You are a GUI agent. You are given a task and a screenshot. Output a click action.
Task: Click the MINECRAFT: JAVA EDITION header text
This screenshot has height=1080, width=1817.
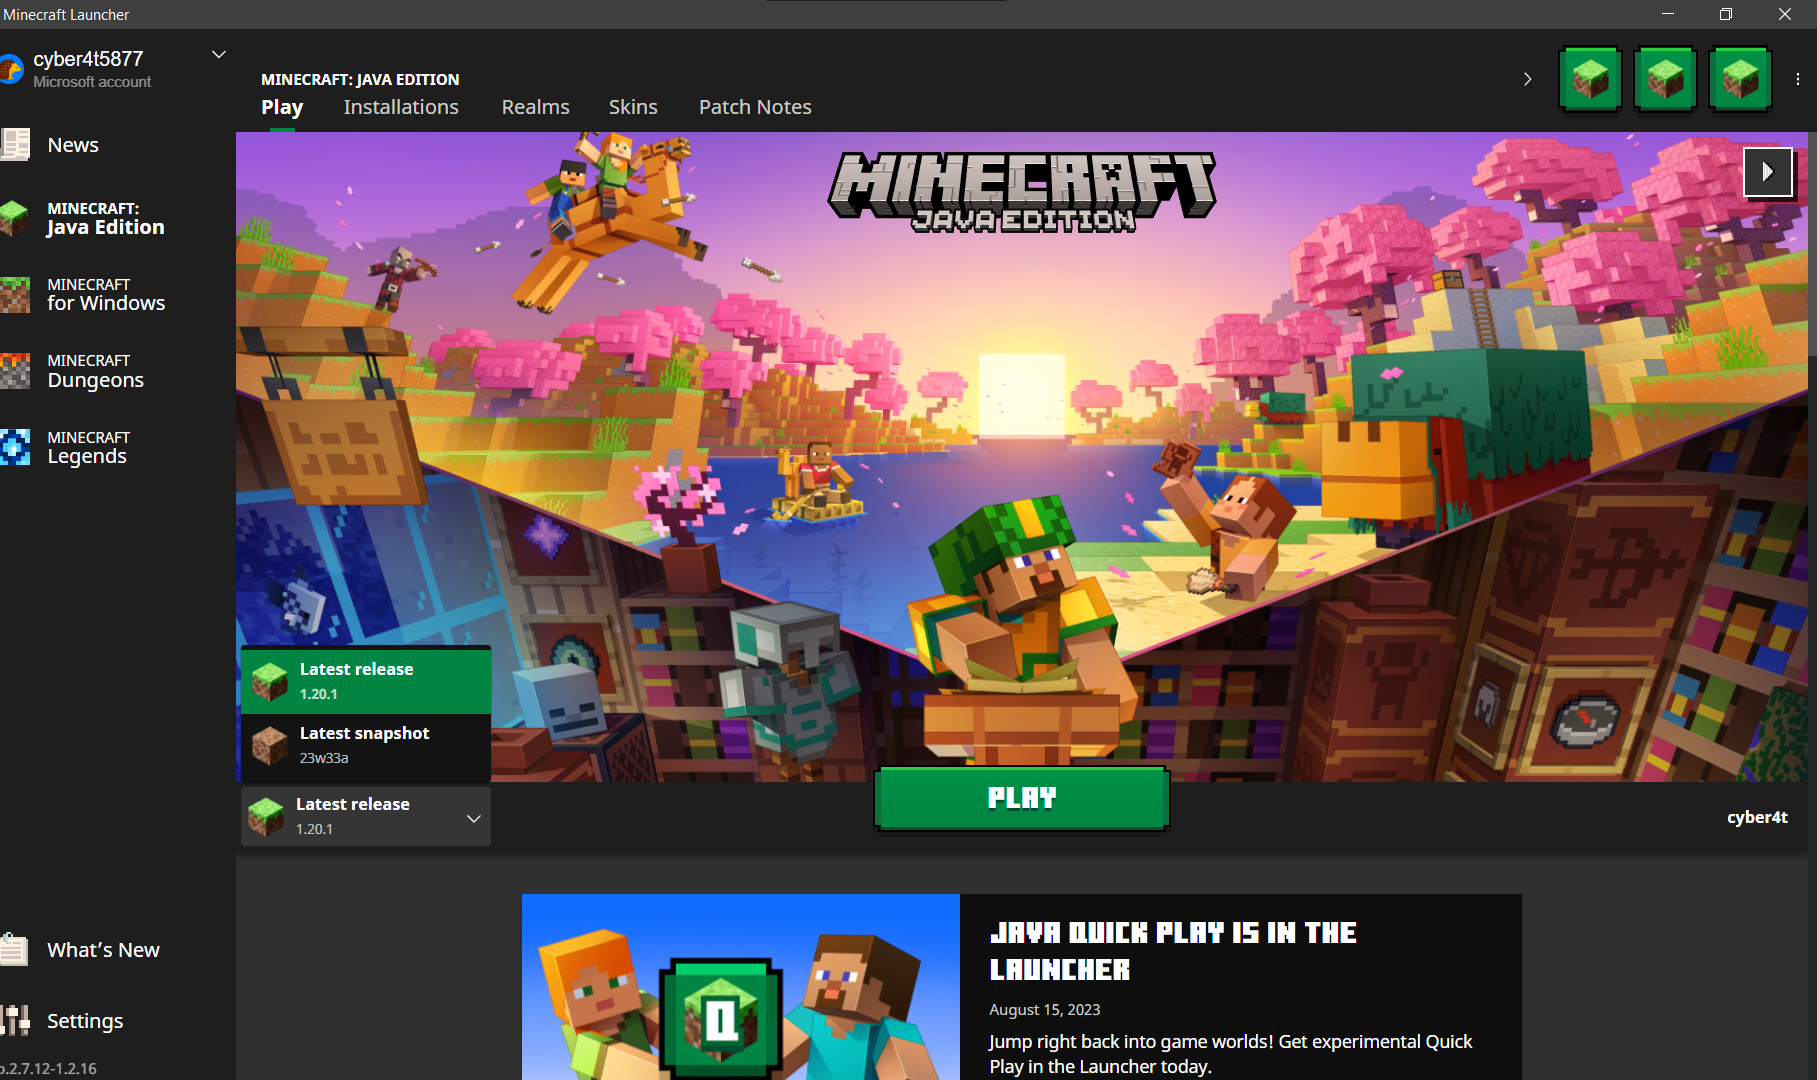360,79
